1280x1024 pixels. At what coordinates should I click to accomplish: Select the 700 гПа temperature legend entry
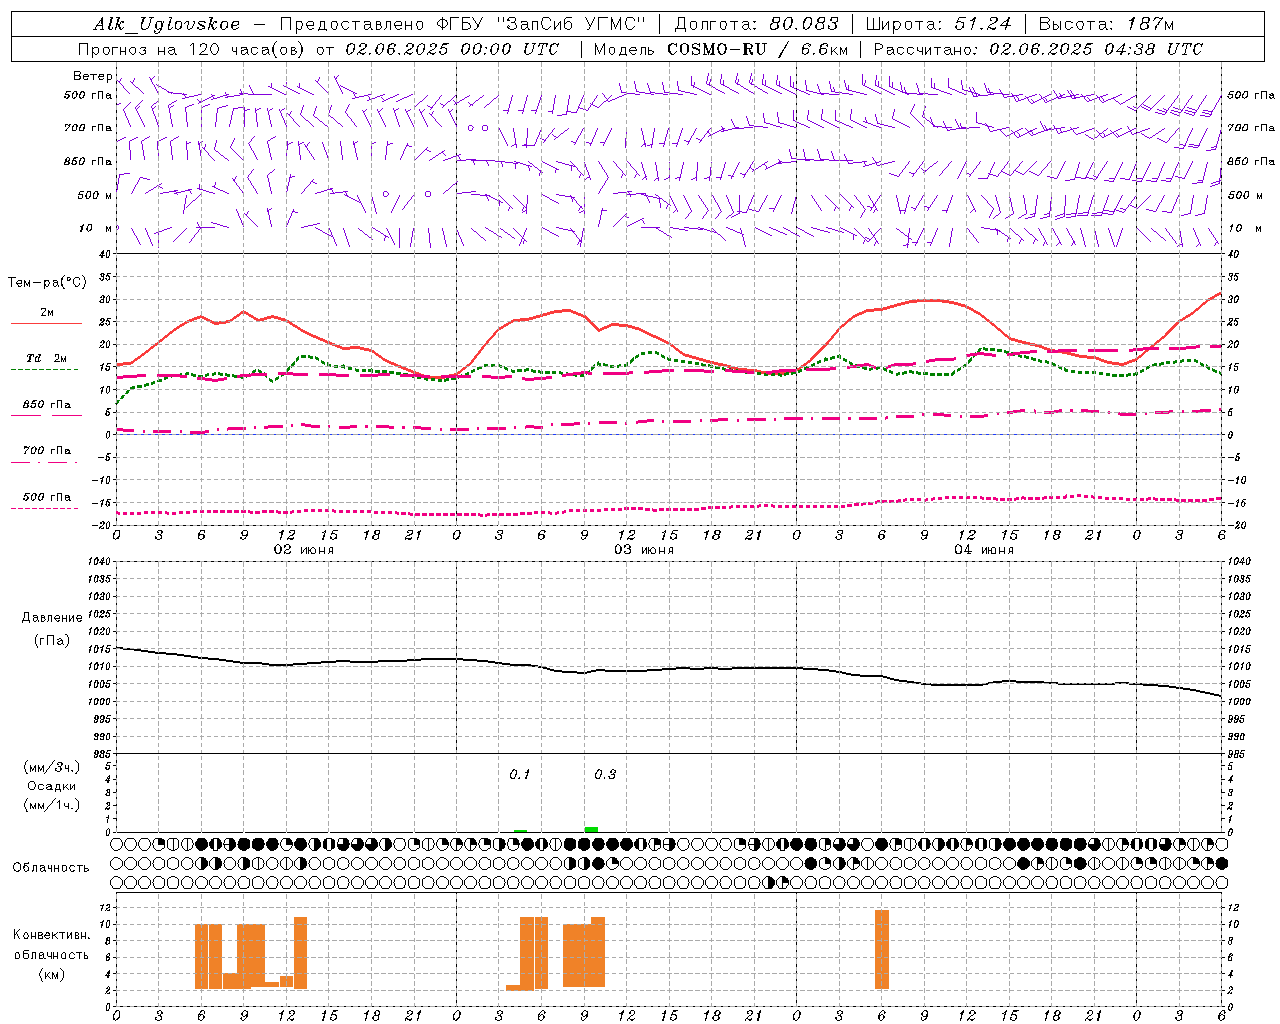click(47, 451)
